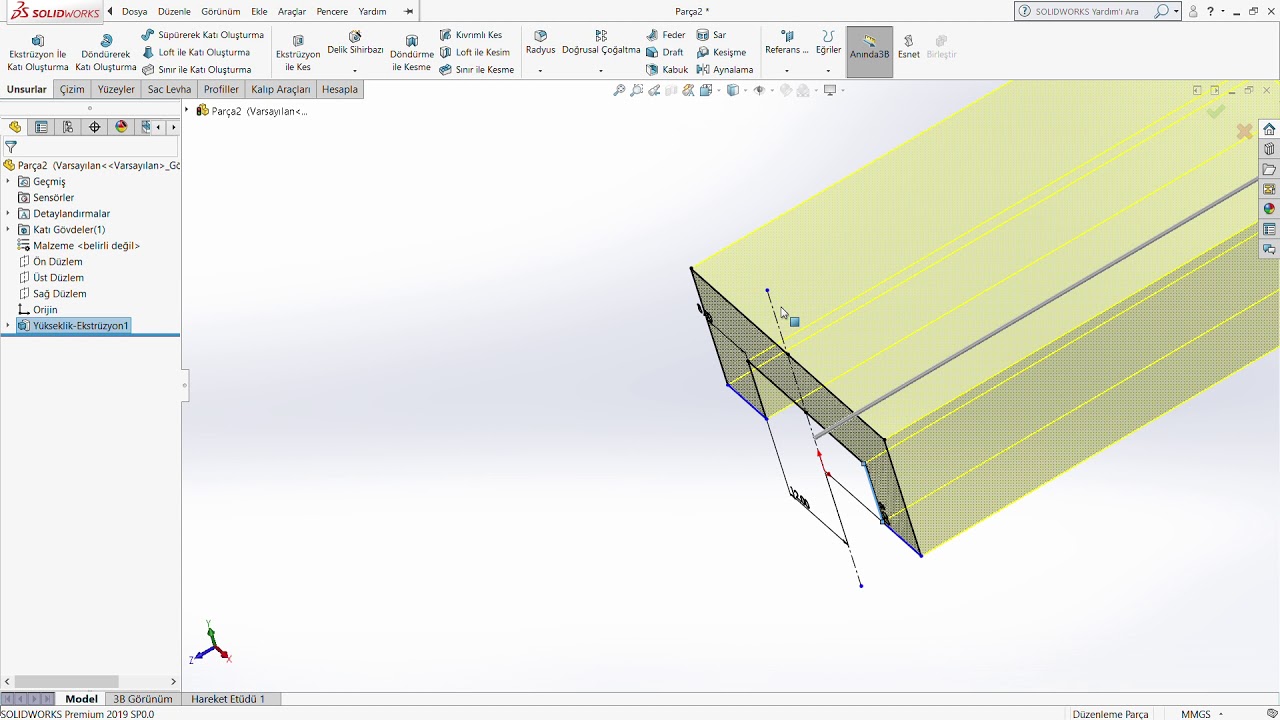Open the Düzenle menu
The width and height of the screenshot is (1280, 720).
click(x=174, y=12)
